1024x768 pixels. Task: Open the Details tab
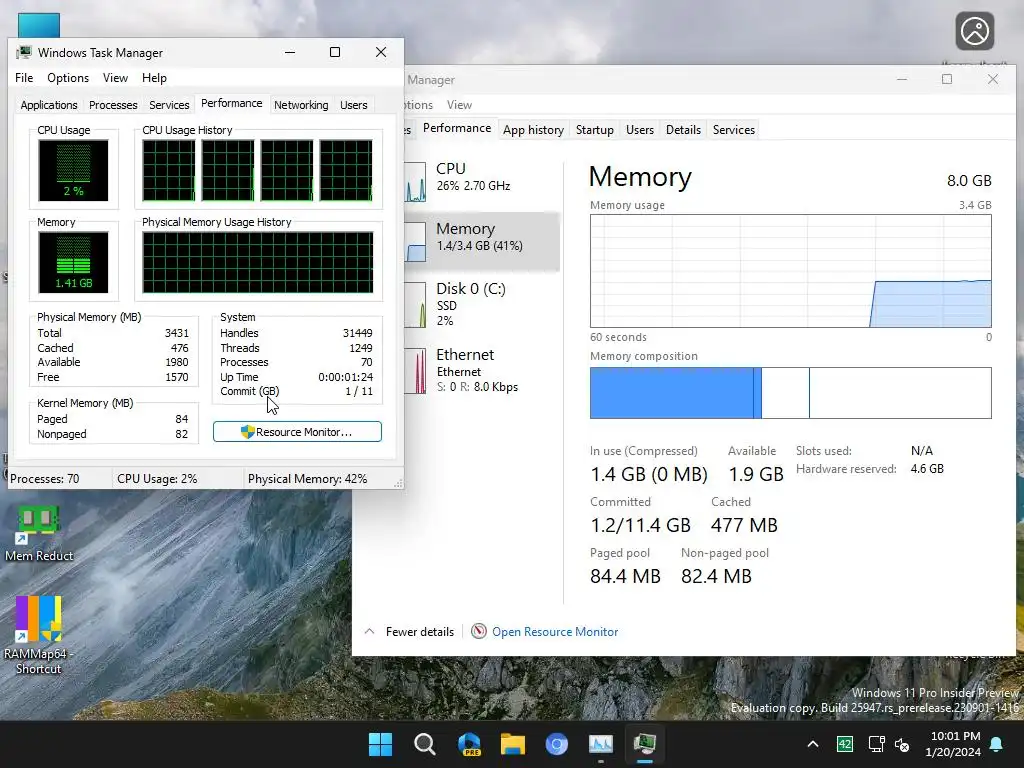point(683,130)
